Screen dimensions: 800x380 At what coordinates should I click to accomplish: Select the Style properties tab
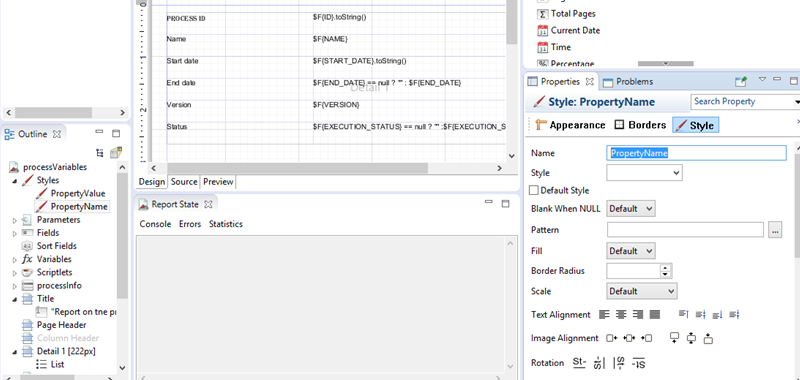point(695,125)
